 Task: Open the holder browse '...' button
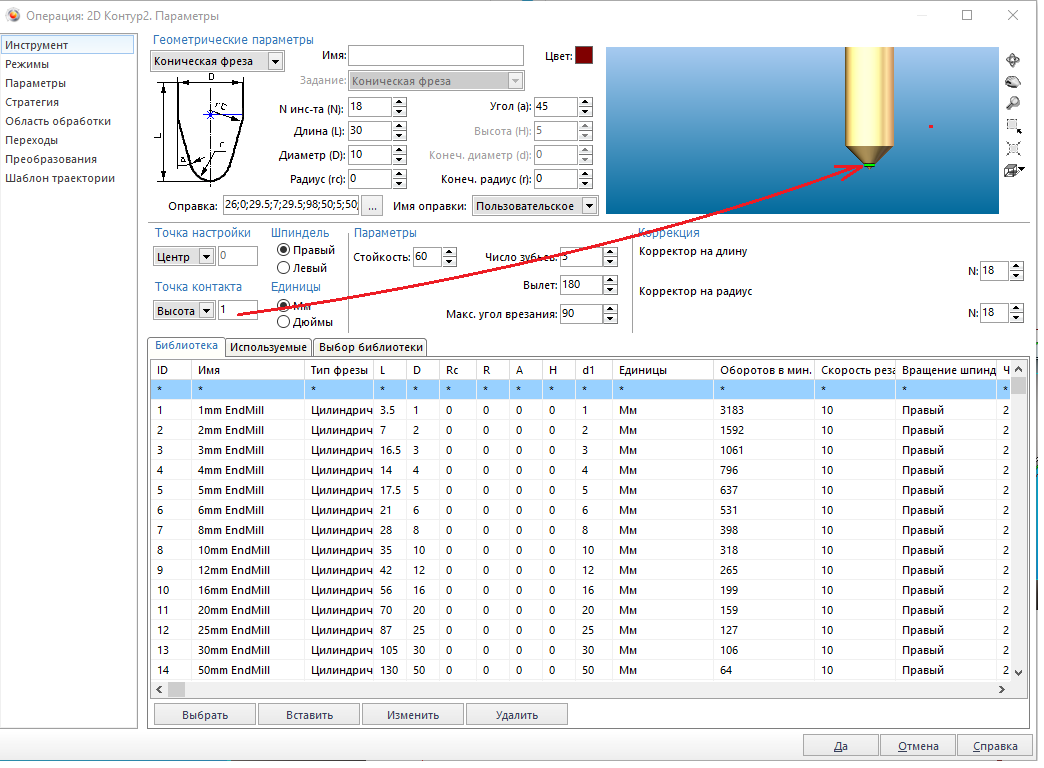pyautogui.click(x=372, y=206)
